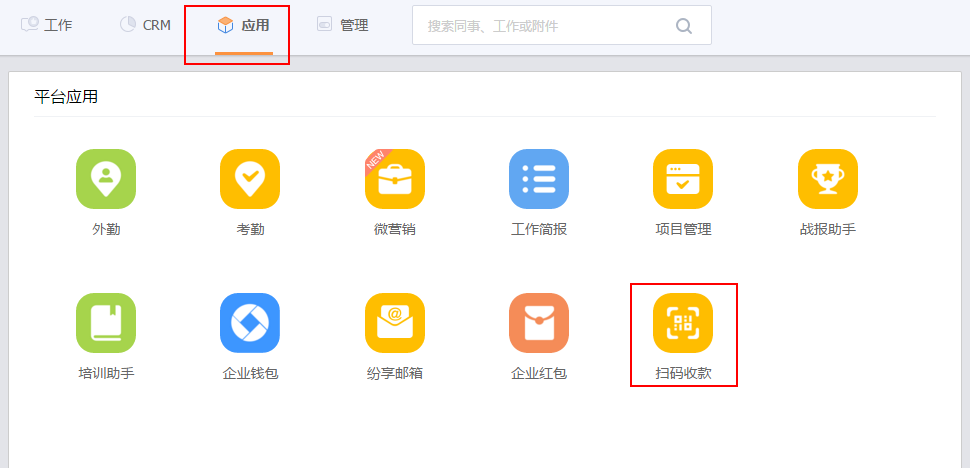Open the 工作简报 list app icon

(x=539, y=179)
